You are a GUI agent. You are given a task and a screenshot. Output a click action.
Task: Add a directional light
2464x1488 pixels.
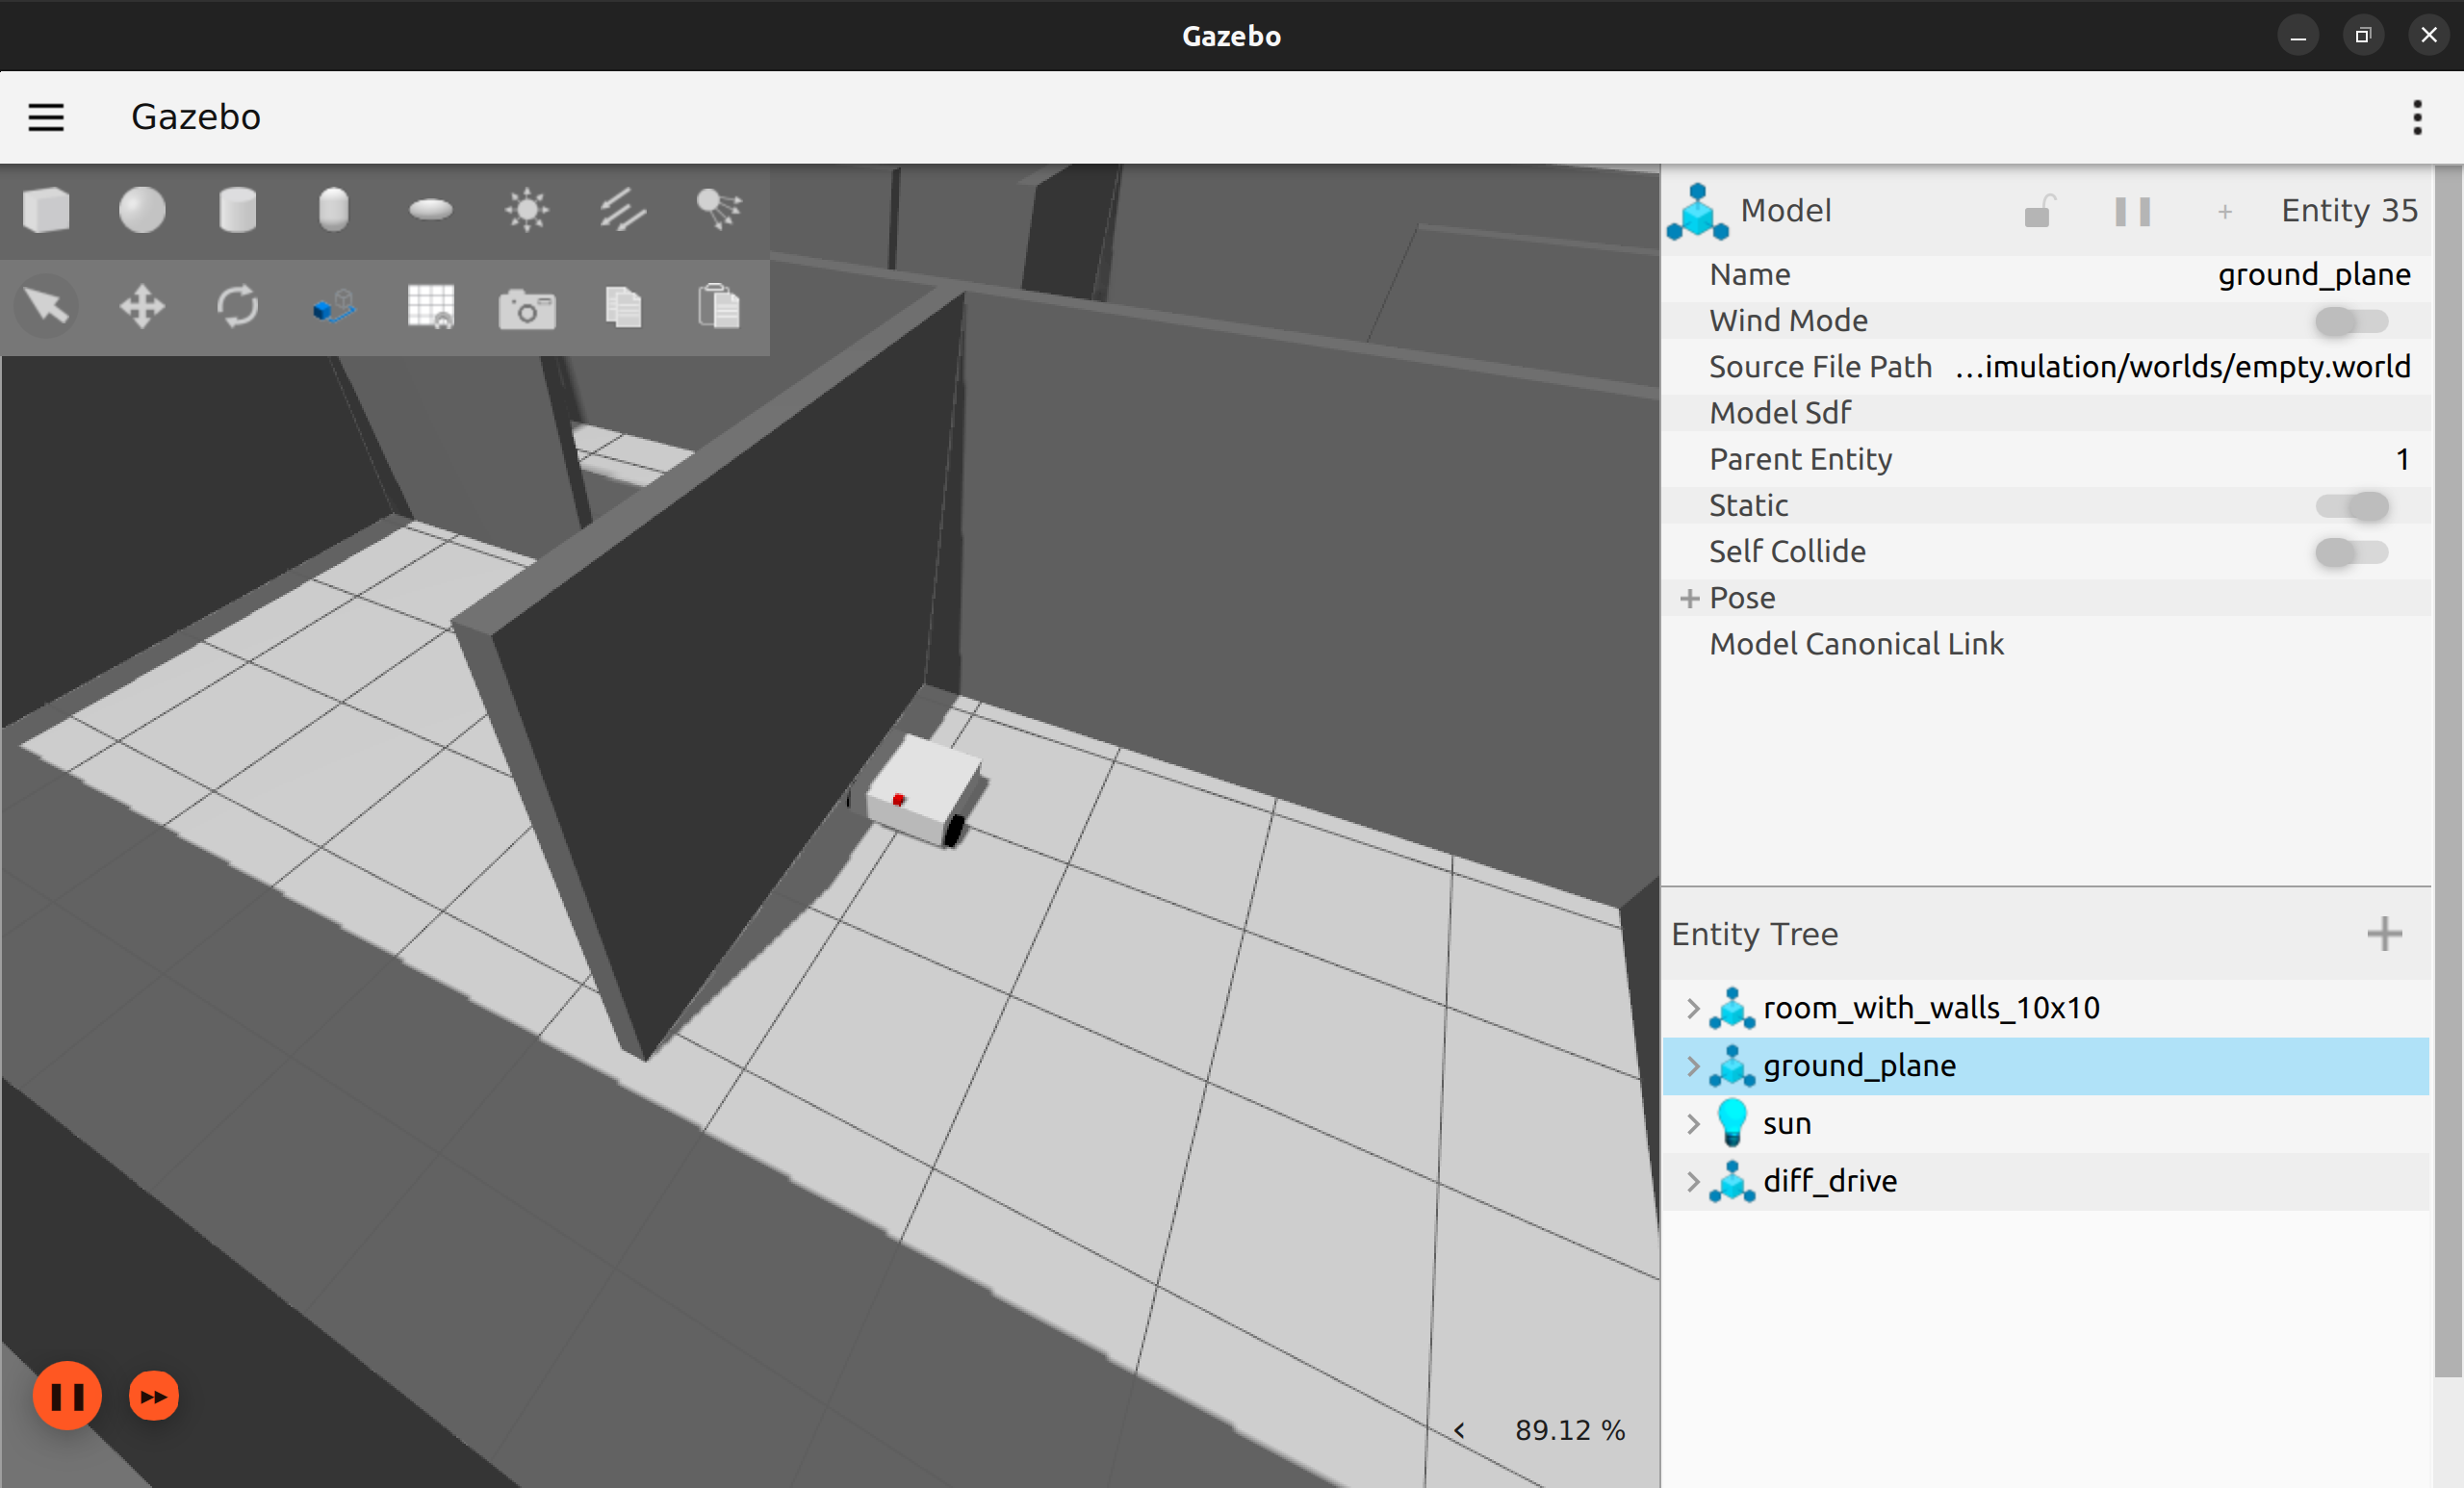[623, 211]
